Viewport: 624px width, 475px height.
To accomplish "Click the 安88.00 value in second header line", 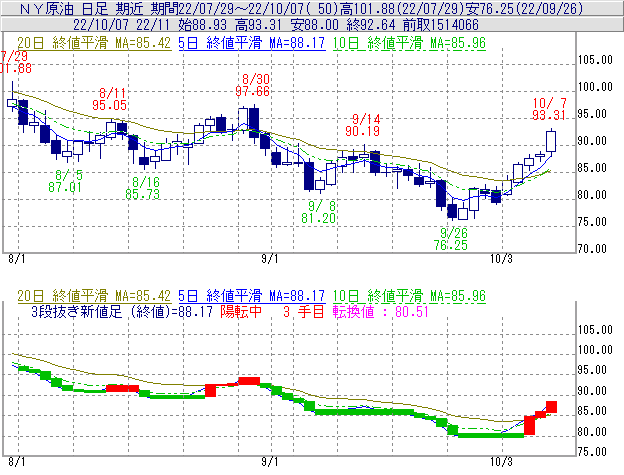I will (x=315, y=25).
